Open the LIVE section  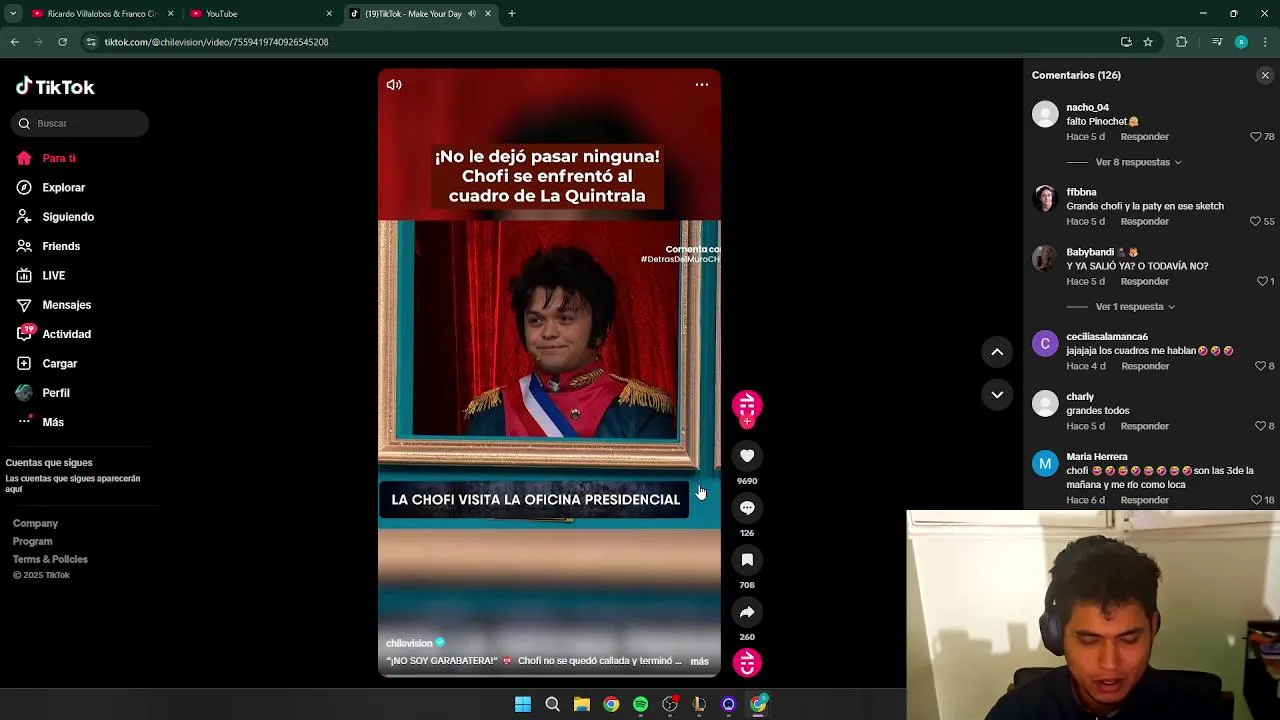click(x=40, y=276)
